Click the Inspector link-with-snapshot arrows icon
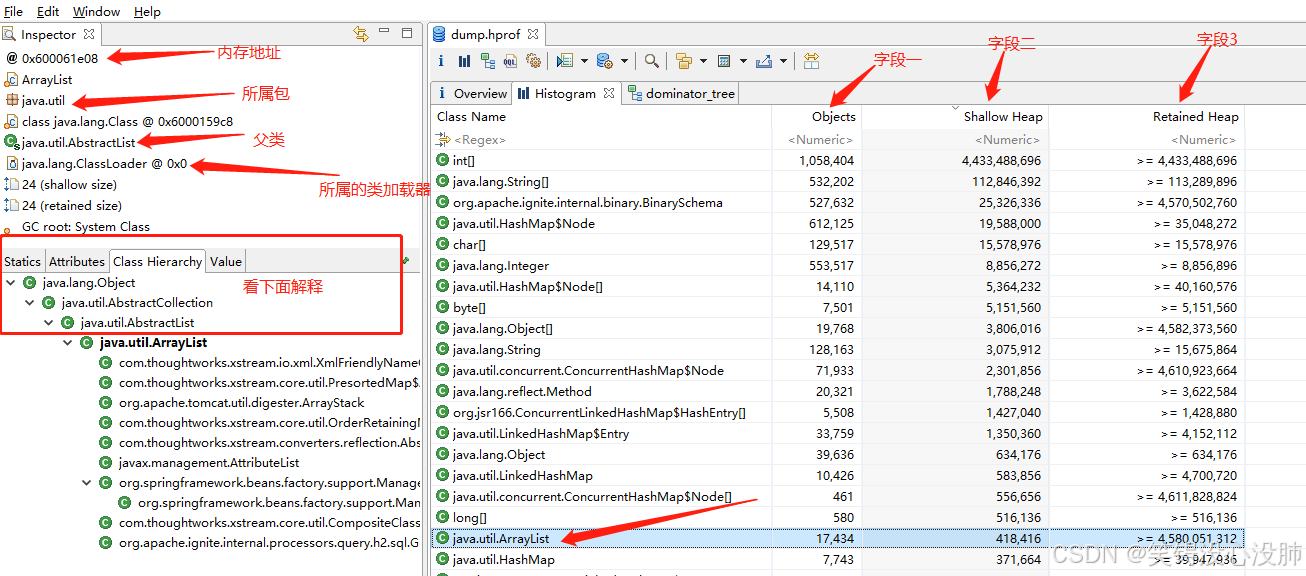 [x=362, y=34]
